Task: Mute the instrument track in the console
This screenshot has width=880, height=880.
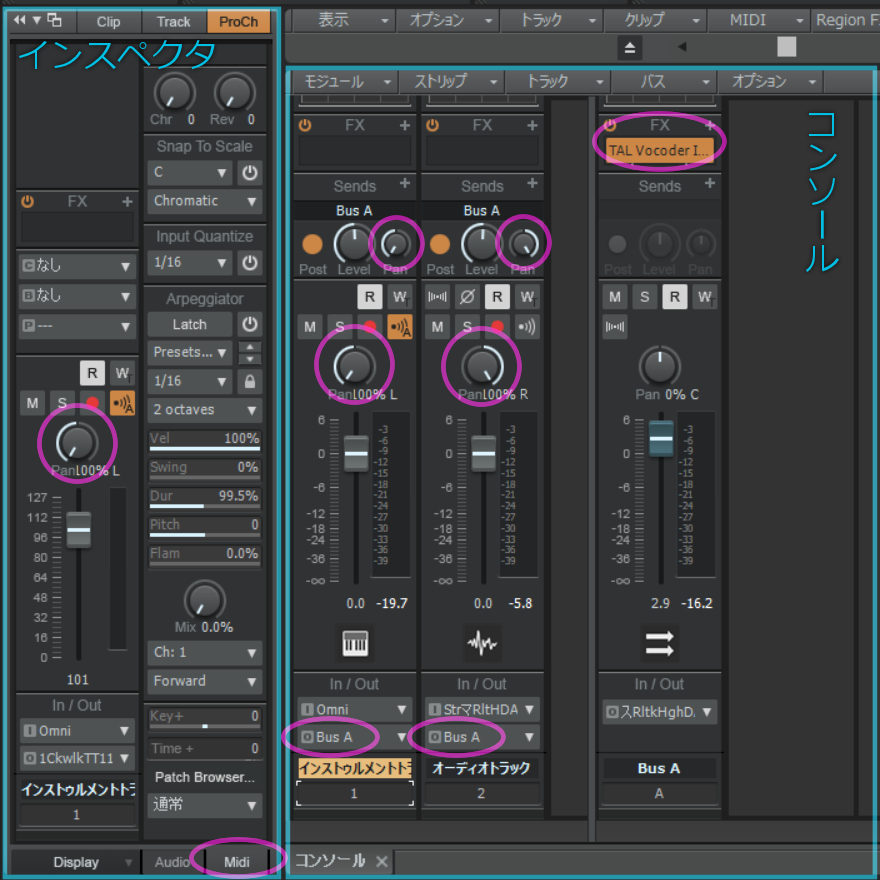Action: coord(309,325)
